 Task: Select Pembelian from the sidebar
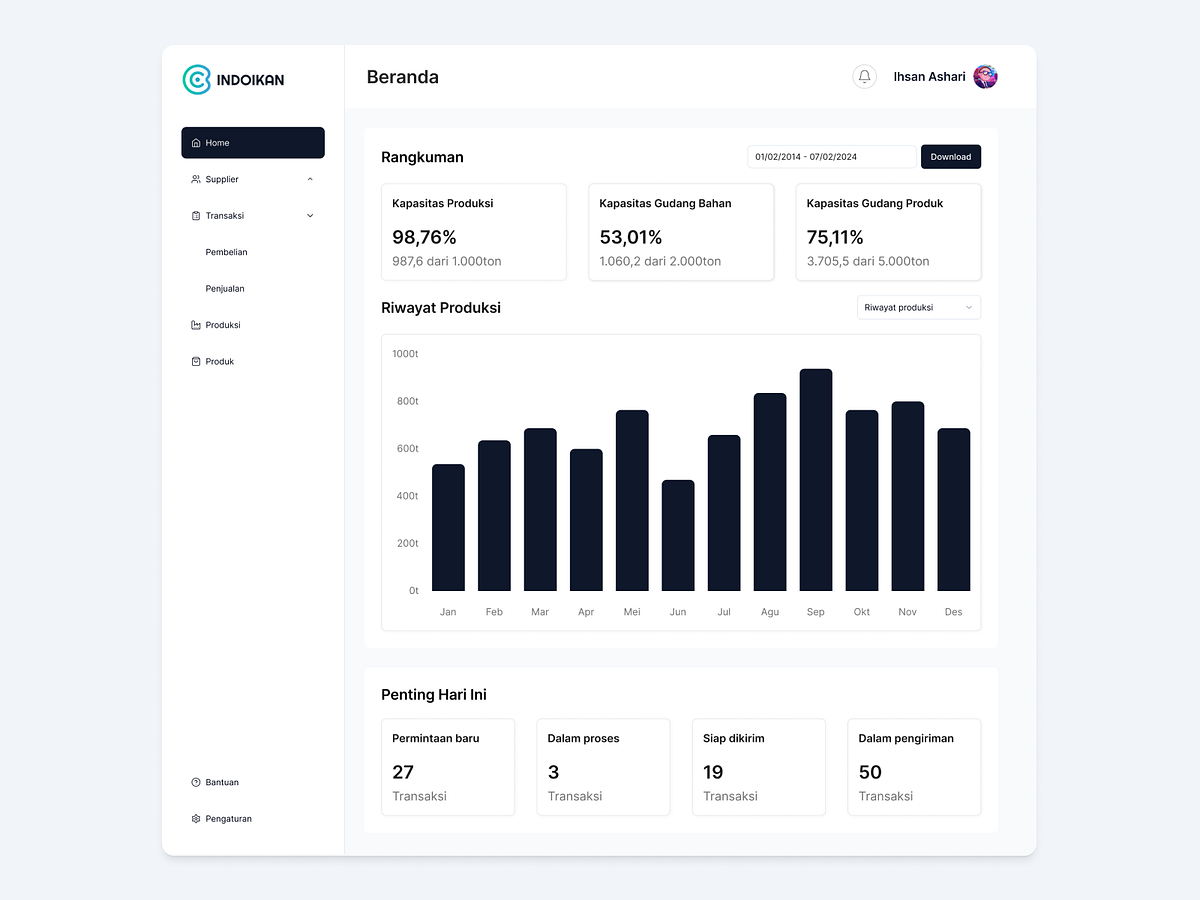226,252
